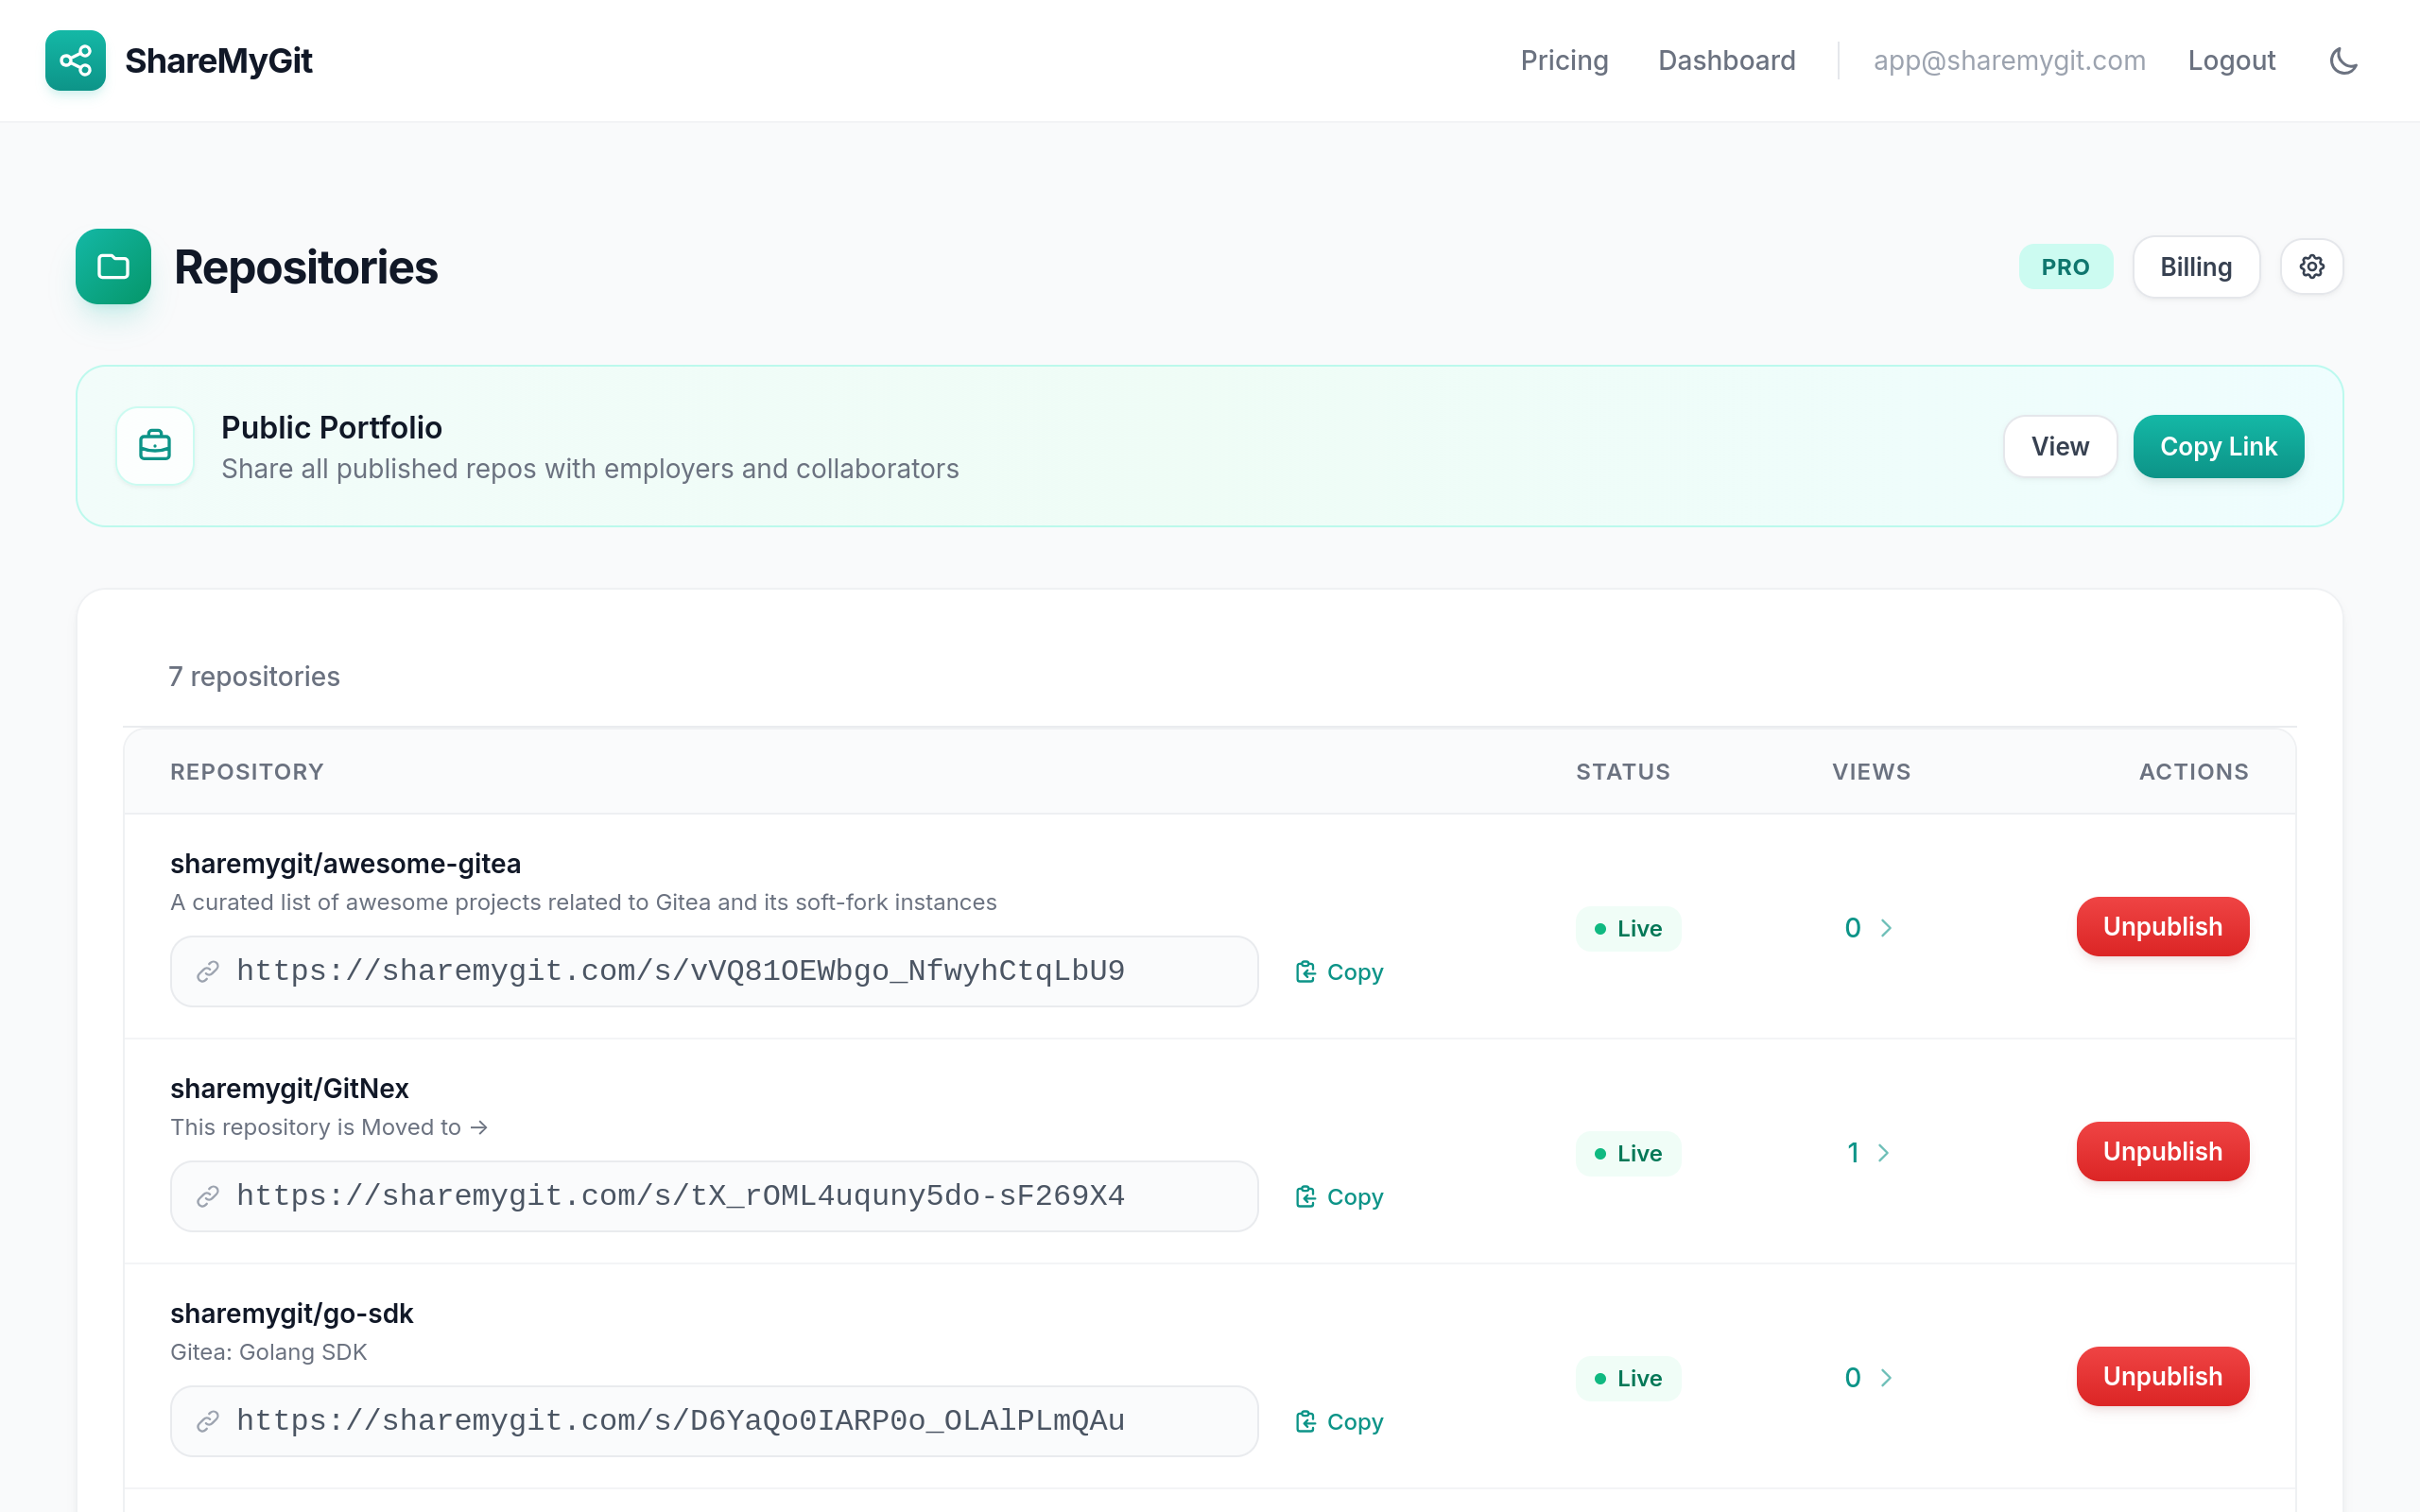
Task: Copy the go-sdk share link
Action: [x=1339, y=1422]
